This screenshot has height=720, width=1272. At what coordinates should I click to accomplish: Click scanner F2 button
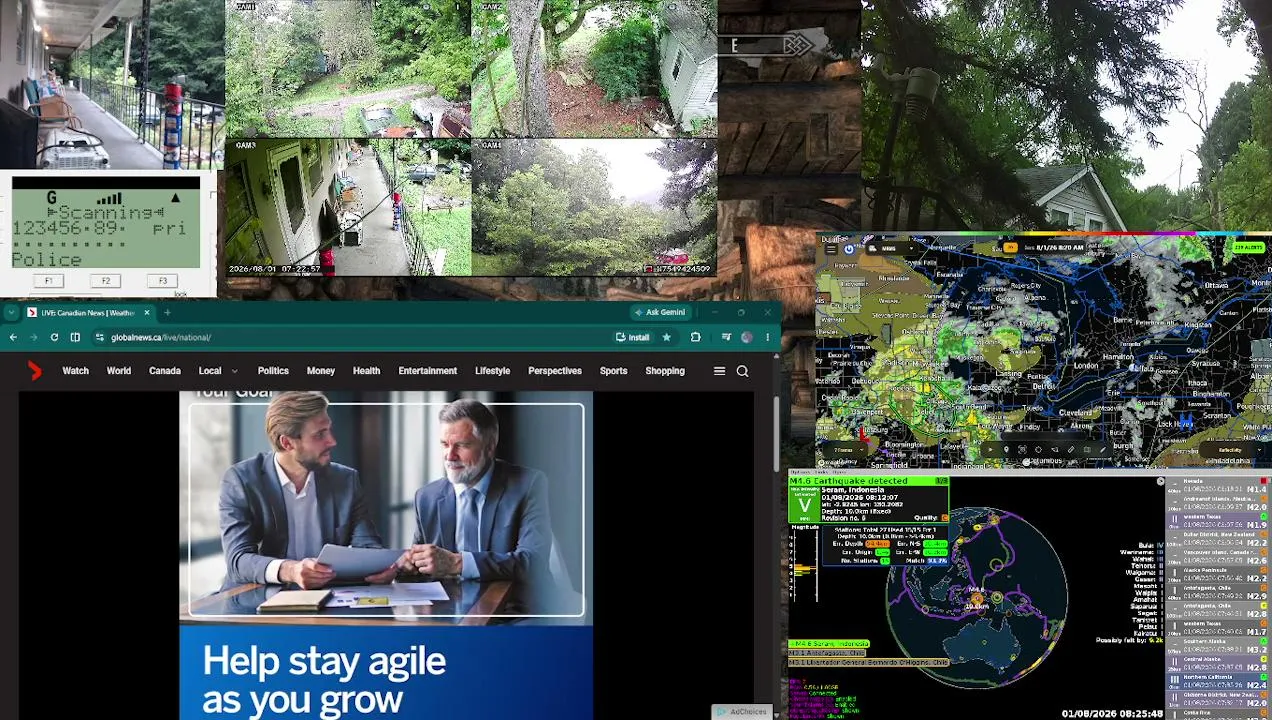coord(105,282)
